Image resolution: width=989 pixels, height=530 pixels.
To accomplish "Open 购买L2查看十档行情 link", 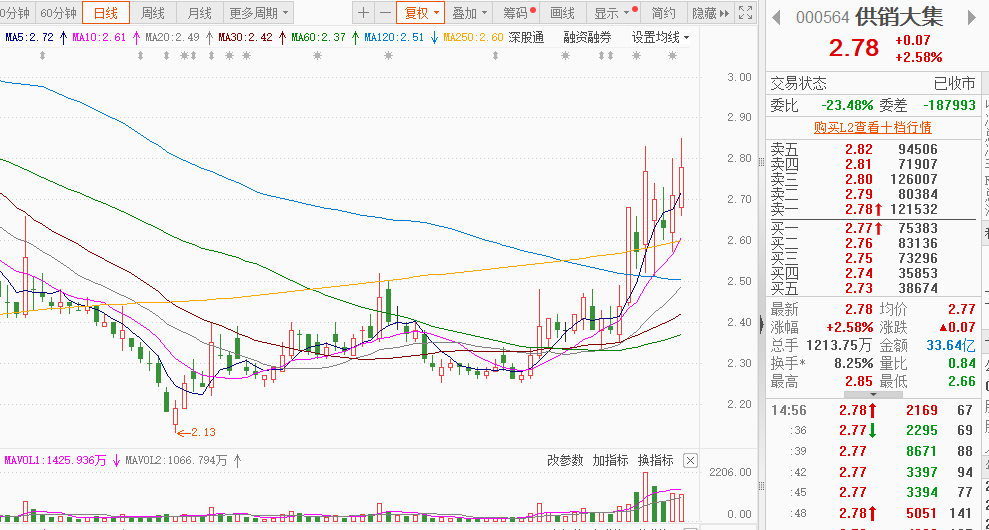I will tap(872, 127).
